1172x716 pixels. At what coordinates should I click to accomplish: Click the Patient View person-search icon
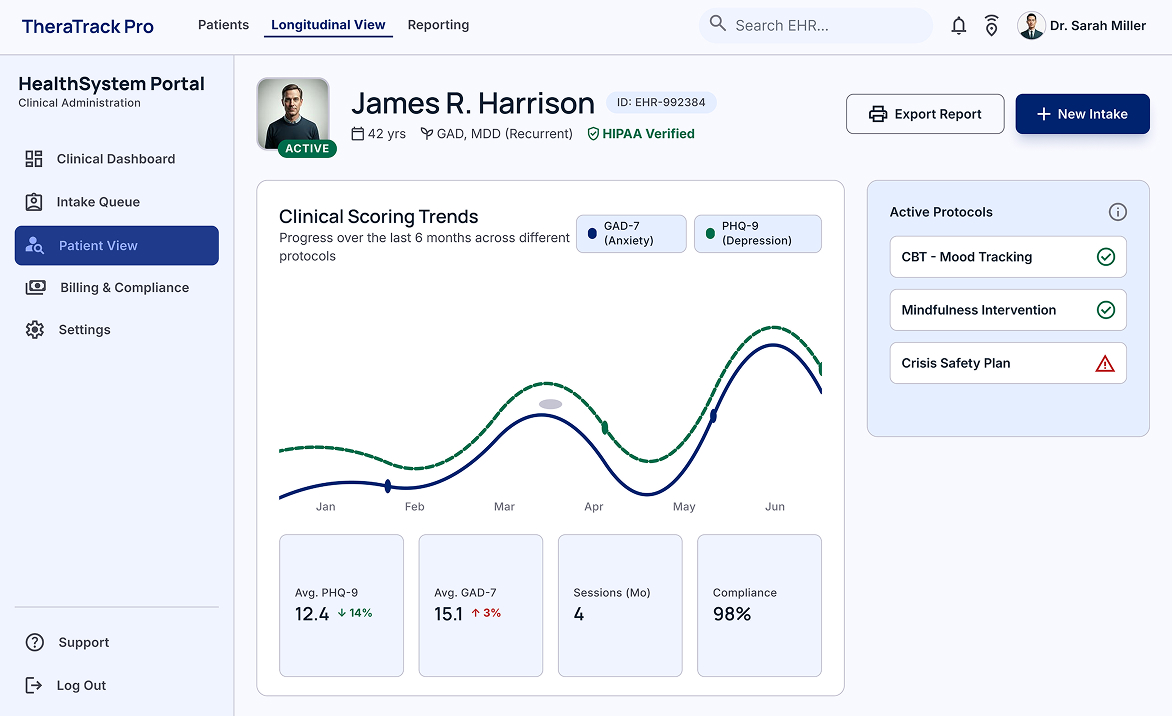[34, 245]
